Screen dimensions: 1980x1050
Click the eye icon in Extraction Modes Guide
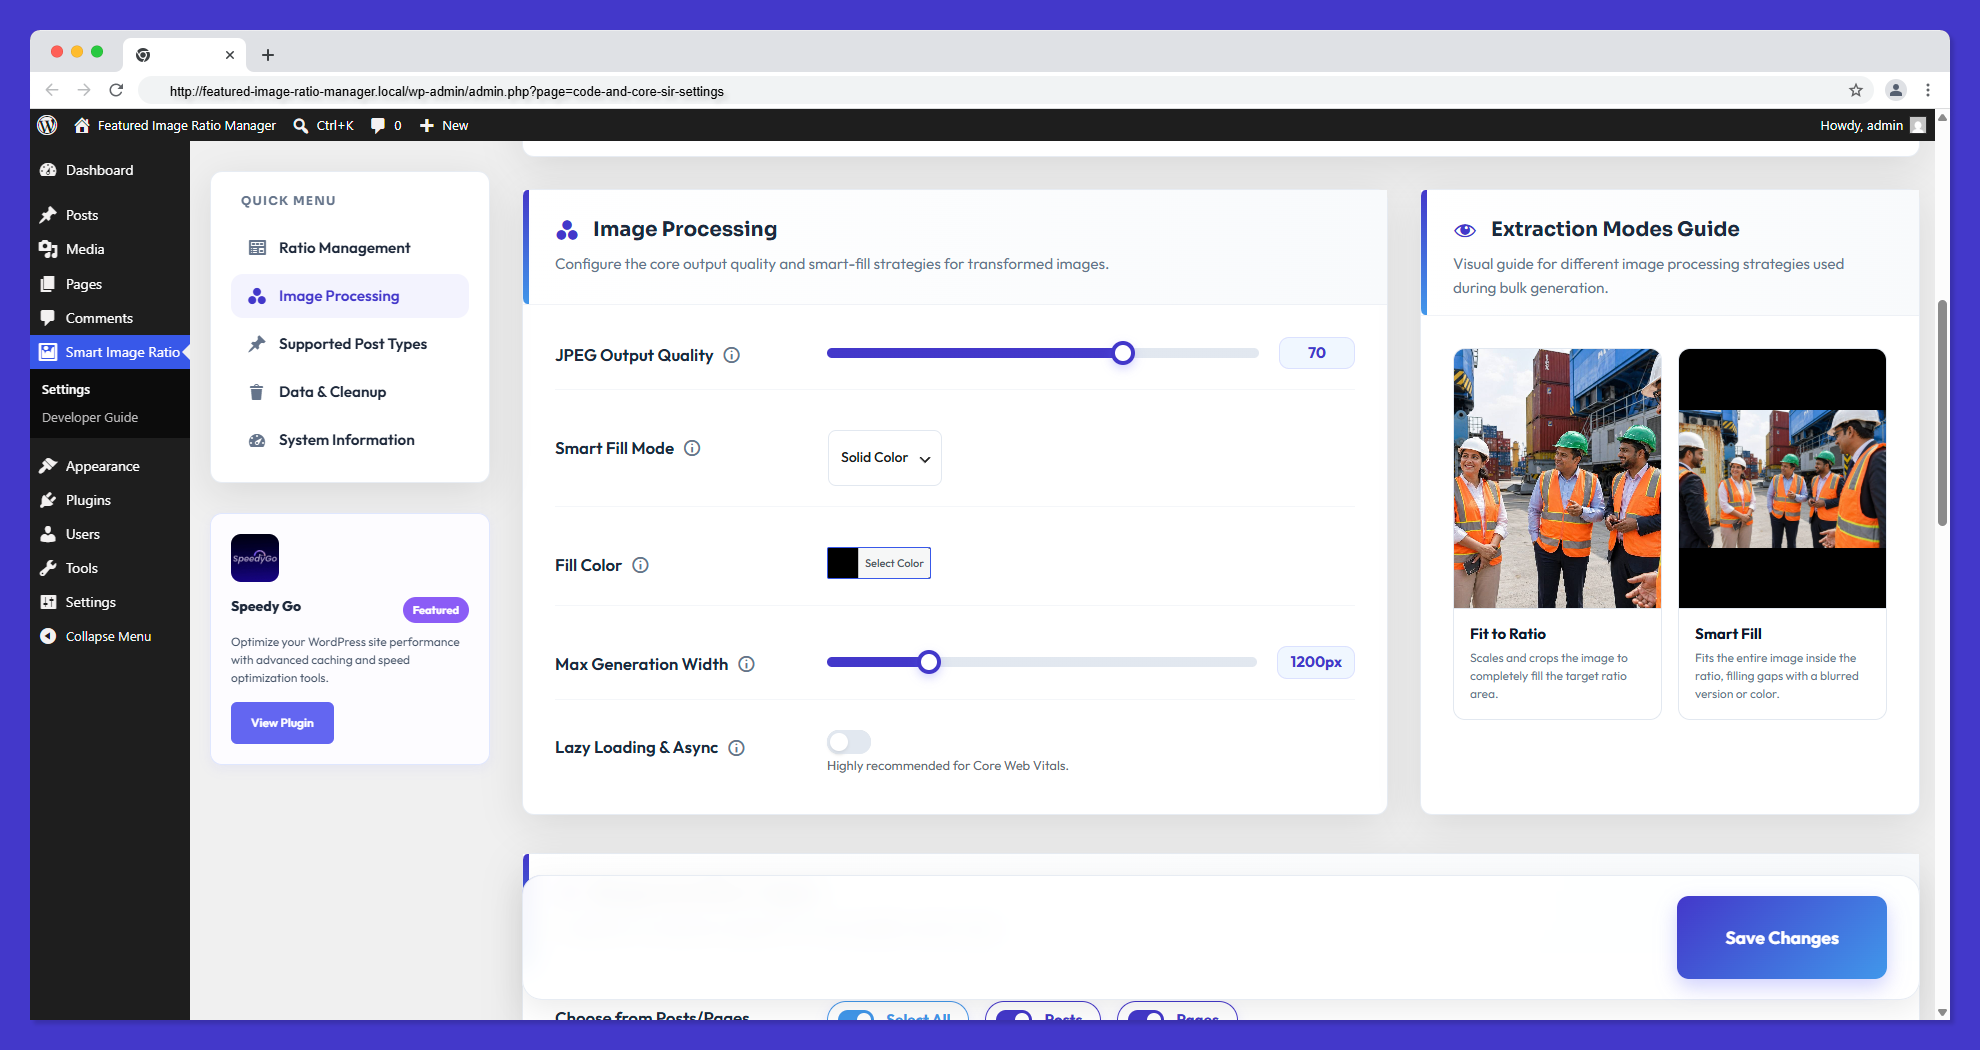tap(1465, 230)
